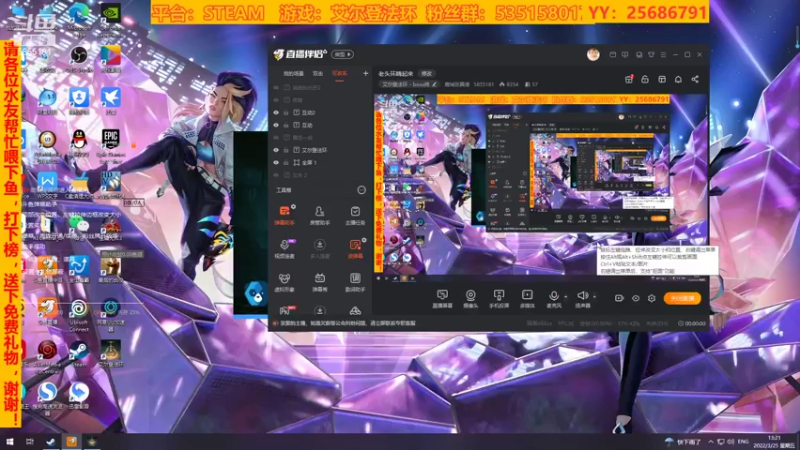Expand speaker dropdown arrow

[594, 296]
